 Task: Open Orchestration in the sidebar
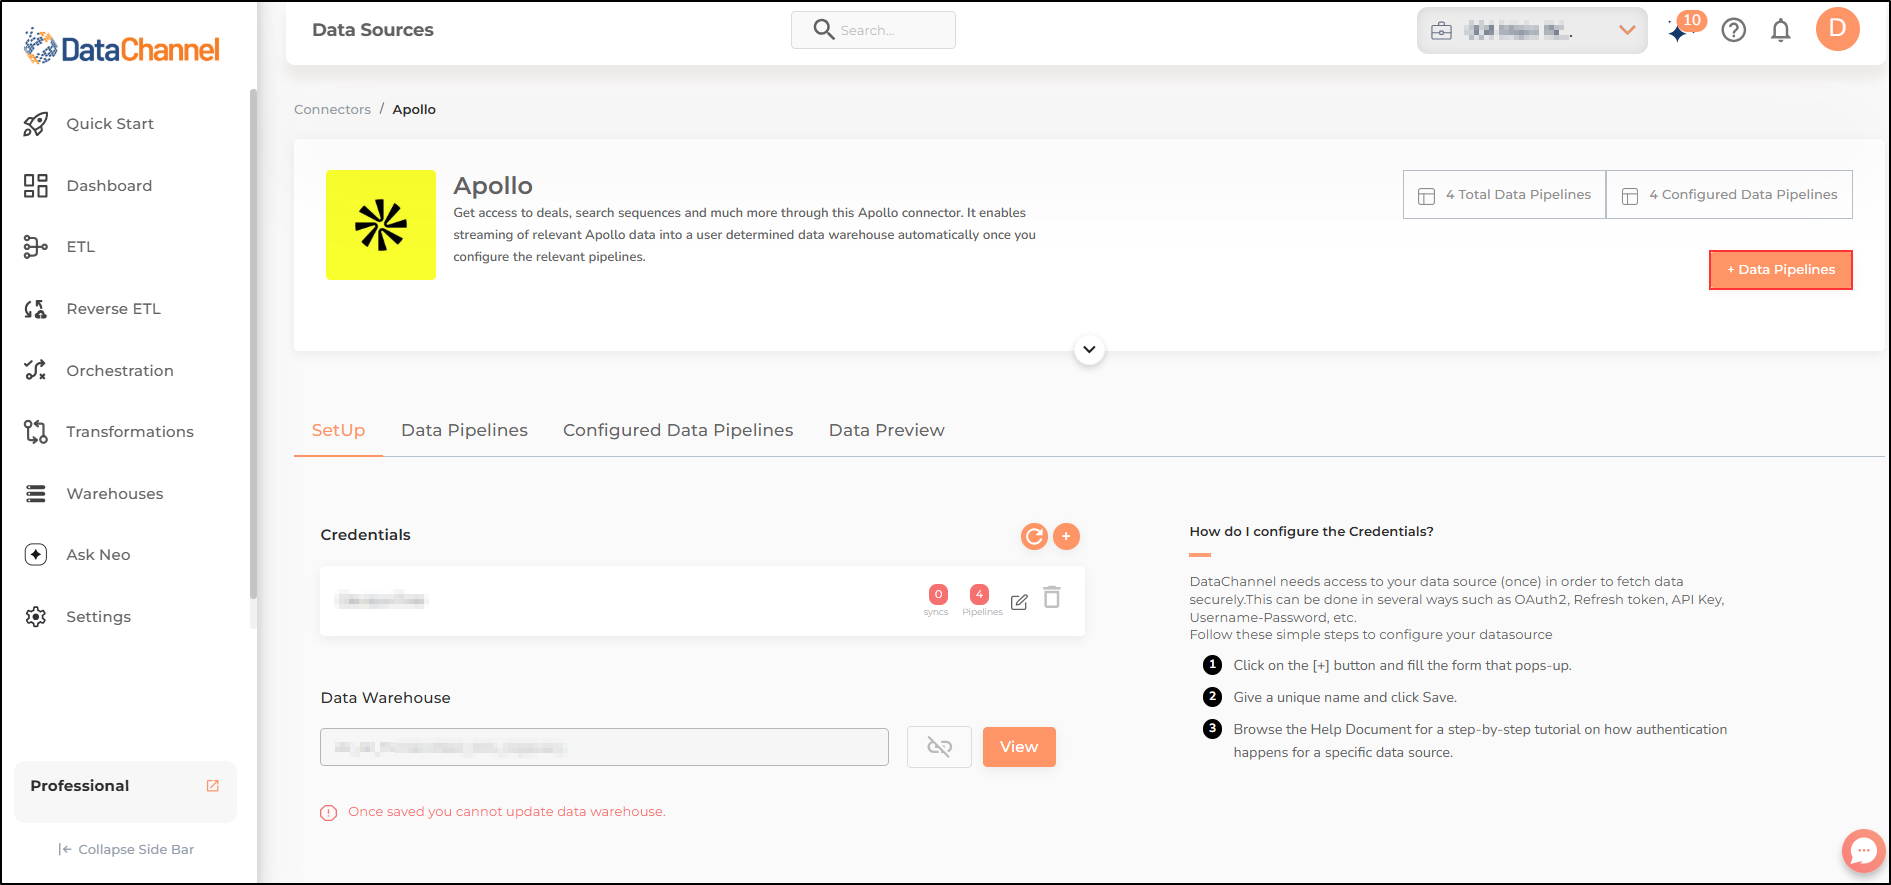pyautogui.click(x=120, y=371)
